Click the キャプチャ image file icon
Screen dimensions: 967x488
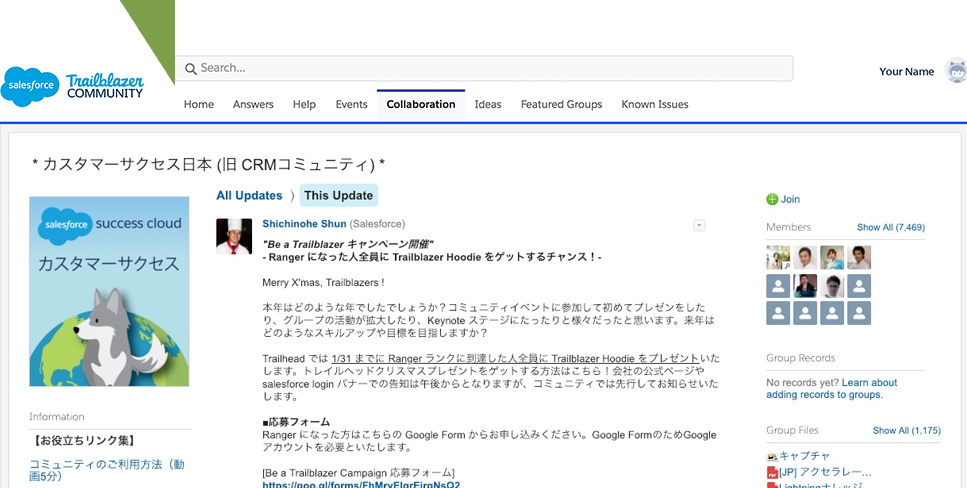[x=772, y=457]
